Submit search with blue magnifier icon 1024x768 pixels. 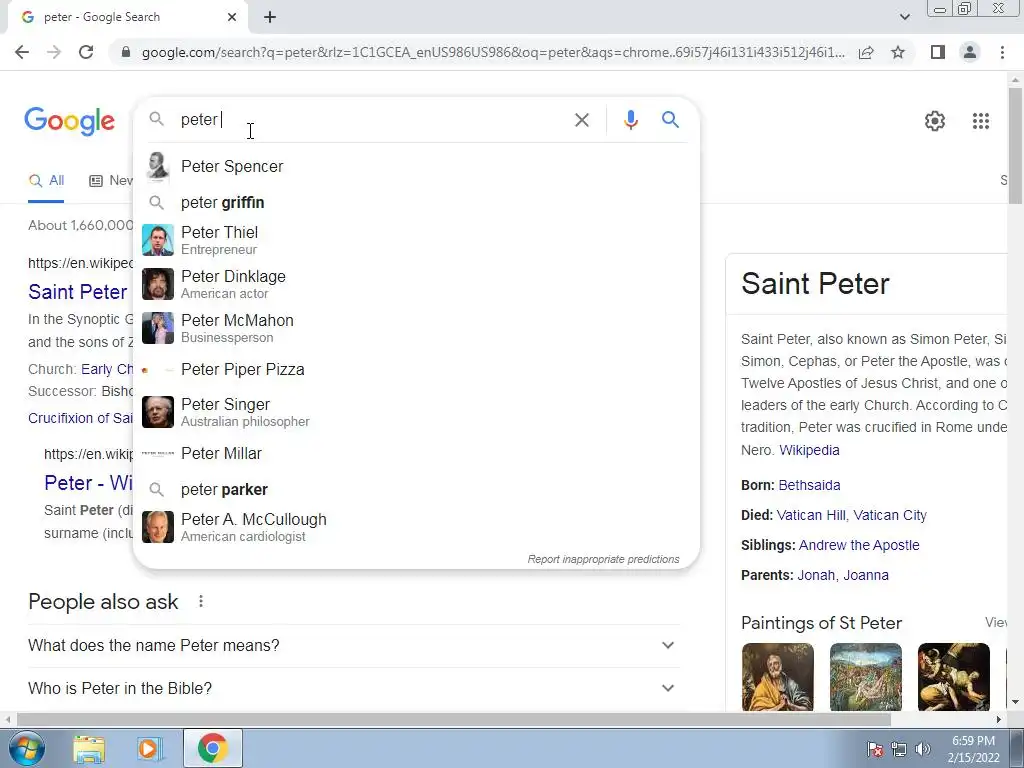point(670,120)
